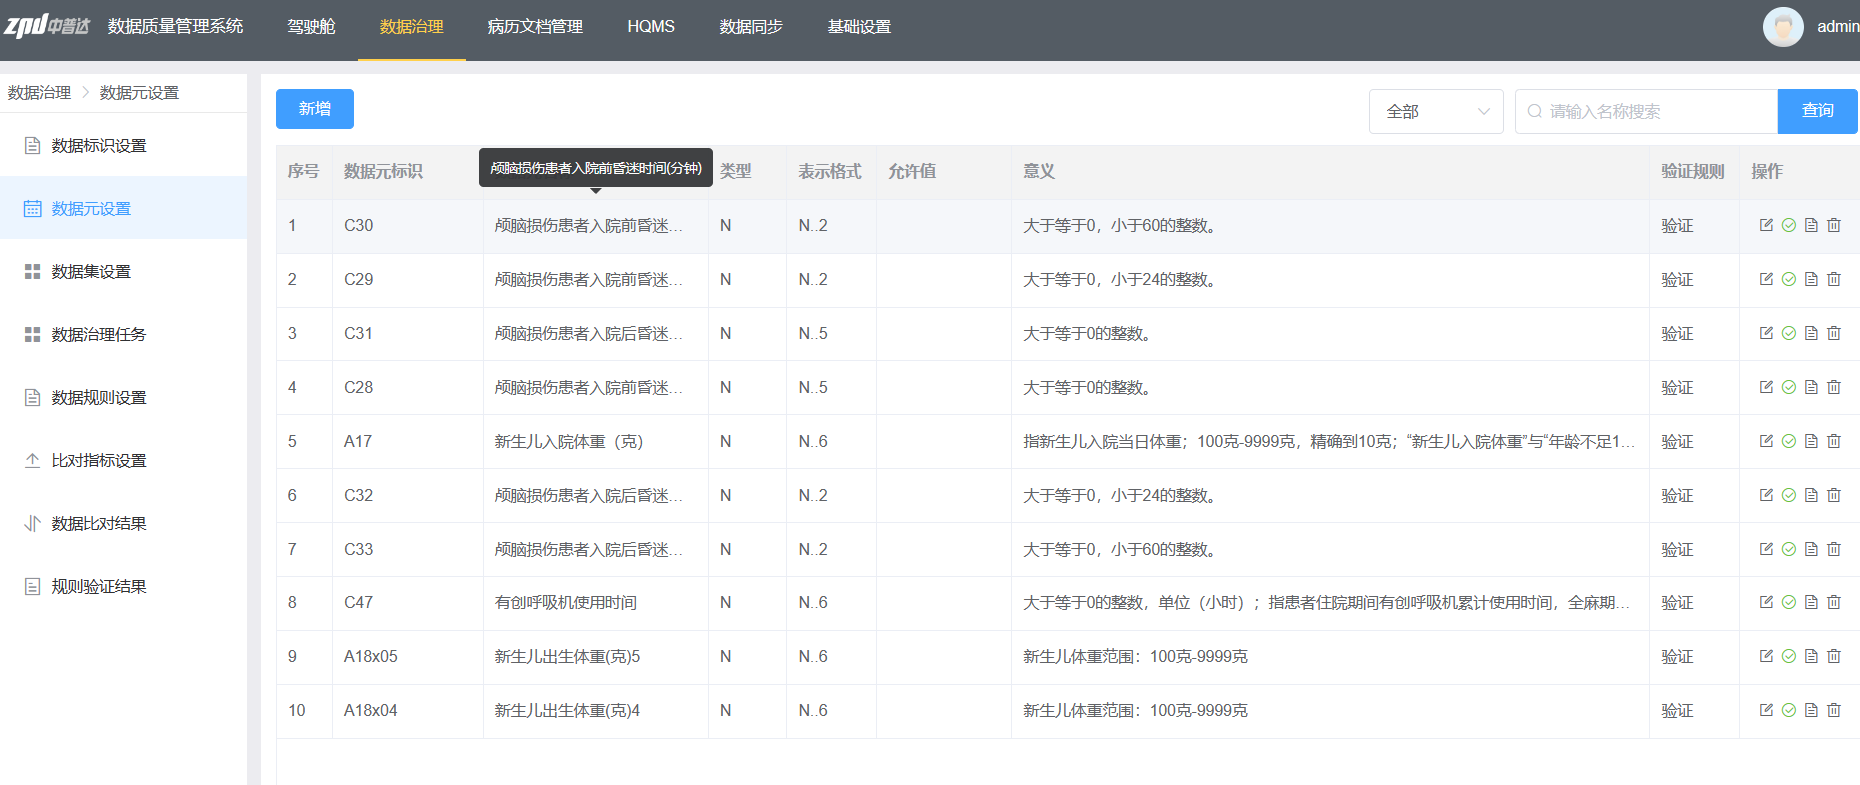Click 验证 link in row C30
Viewport: 1860px width, 785px height.
1677,225
